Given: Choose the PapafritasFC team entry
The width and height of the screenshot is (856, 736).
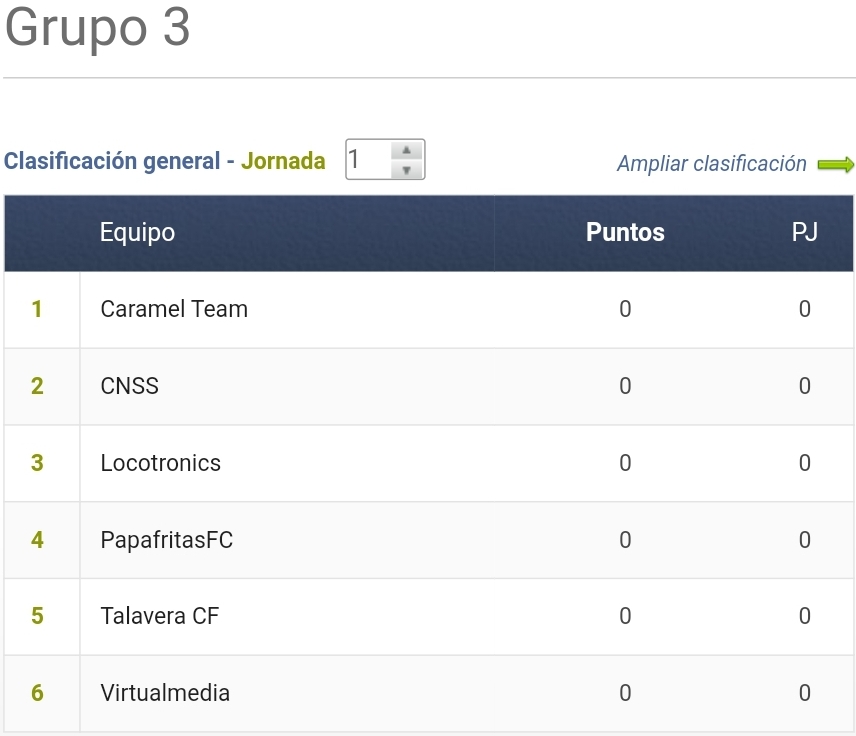Looking at the screenshot, I should pyautogui.click(x=167, y=541).
